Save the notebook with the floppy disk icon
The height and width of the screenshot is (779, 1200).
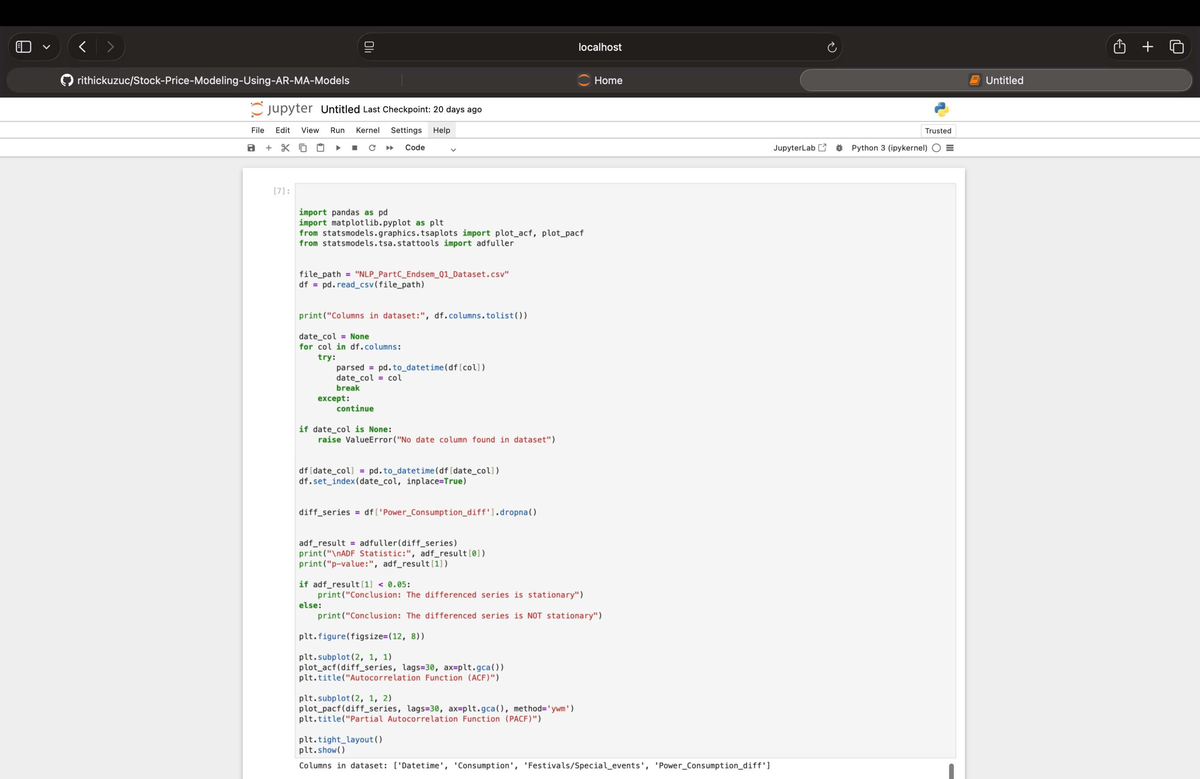pyautogui.click(x=251, y=148)
